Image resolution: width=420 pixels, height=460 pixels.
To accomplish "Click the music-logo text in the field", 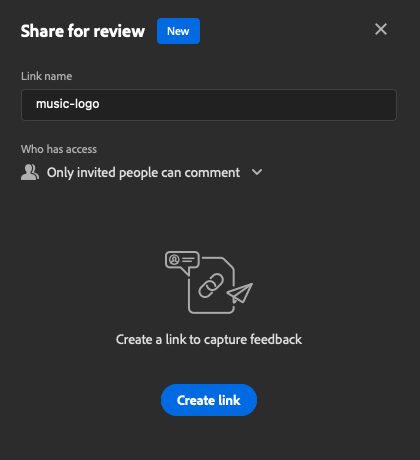I will [68, 104].
